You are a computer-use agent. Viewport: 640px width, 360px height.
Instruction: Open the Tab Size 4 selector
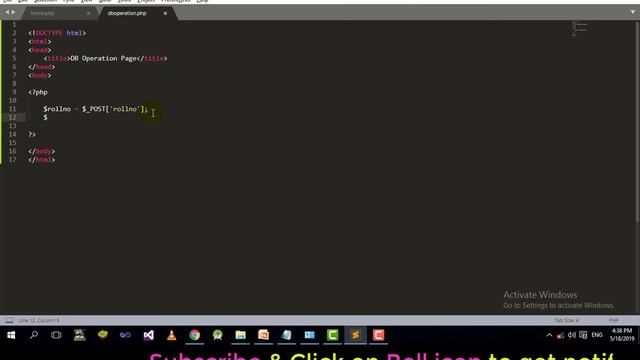pyautogui.click(x=567, y=320)
